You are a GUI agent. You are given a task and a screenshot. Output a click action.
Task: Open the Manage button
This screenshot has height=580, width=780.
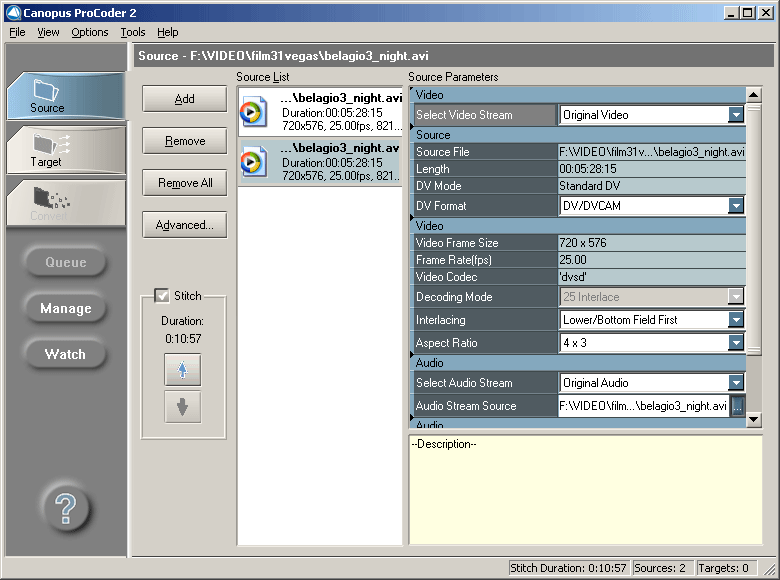[66, 308]
